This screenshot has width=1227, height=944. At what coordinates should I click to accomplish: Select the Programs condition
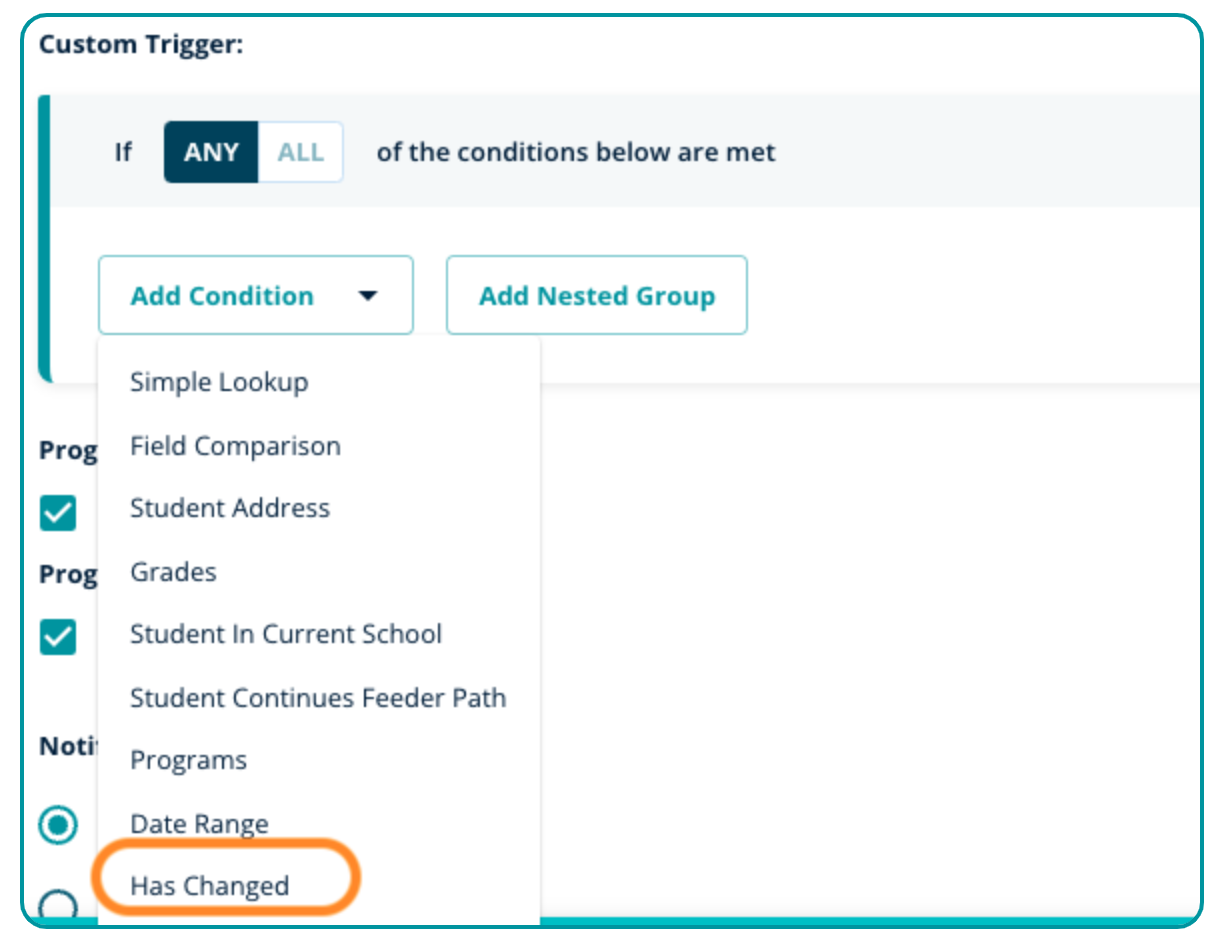(x=188, y=760)
